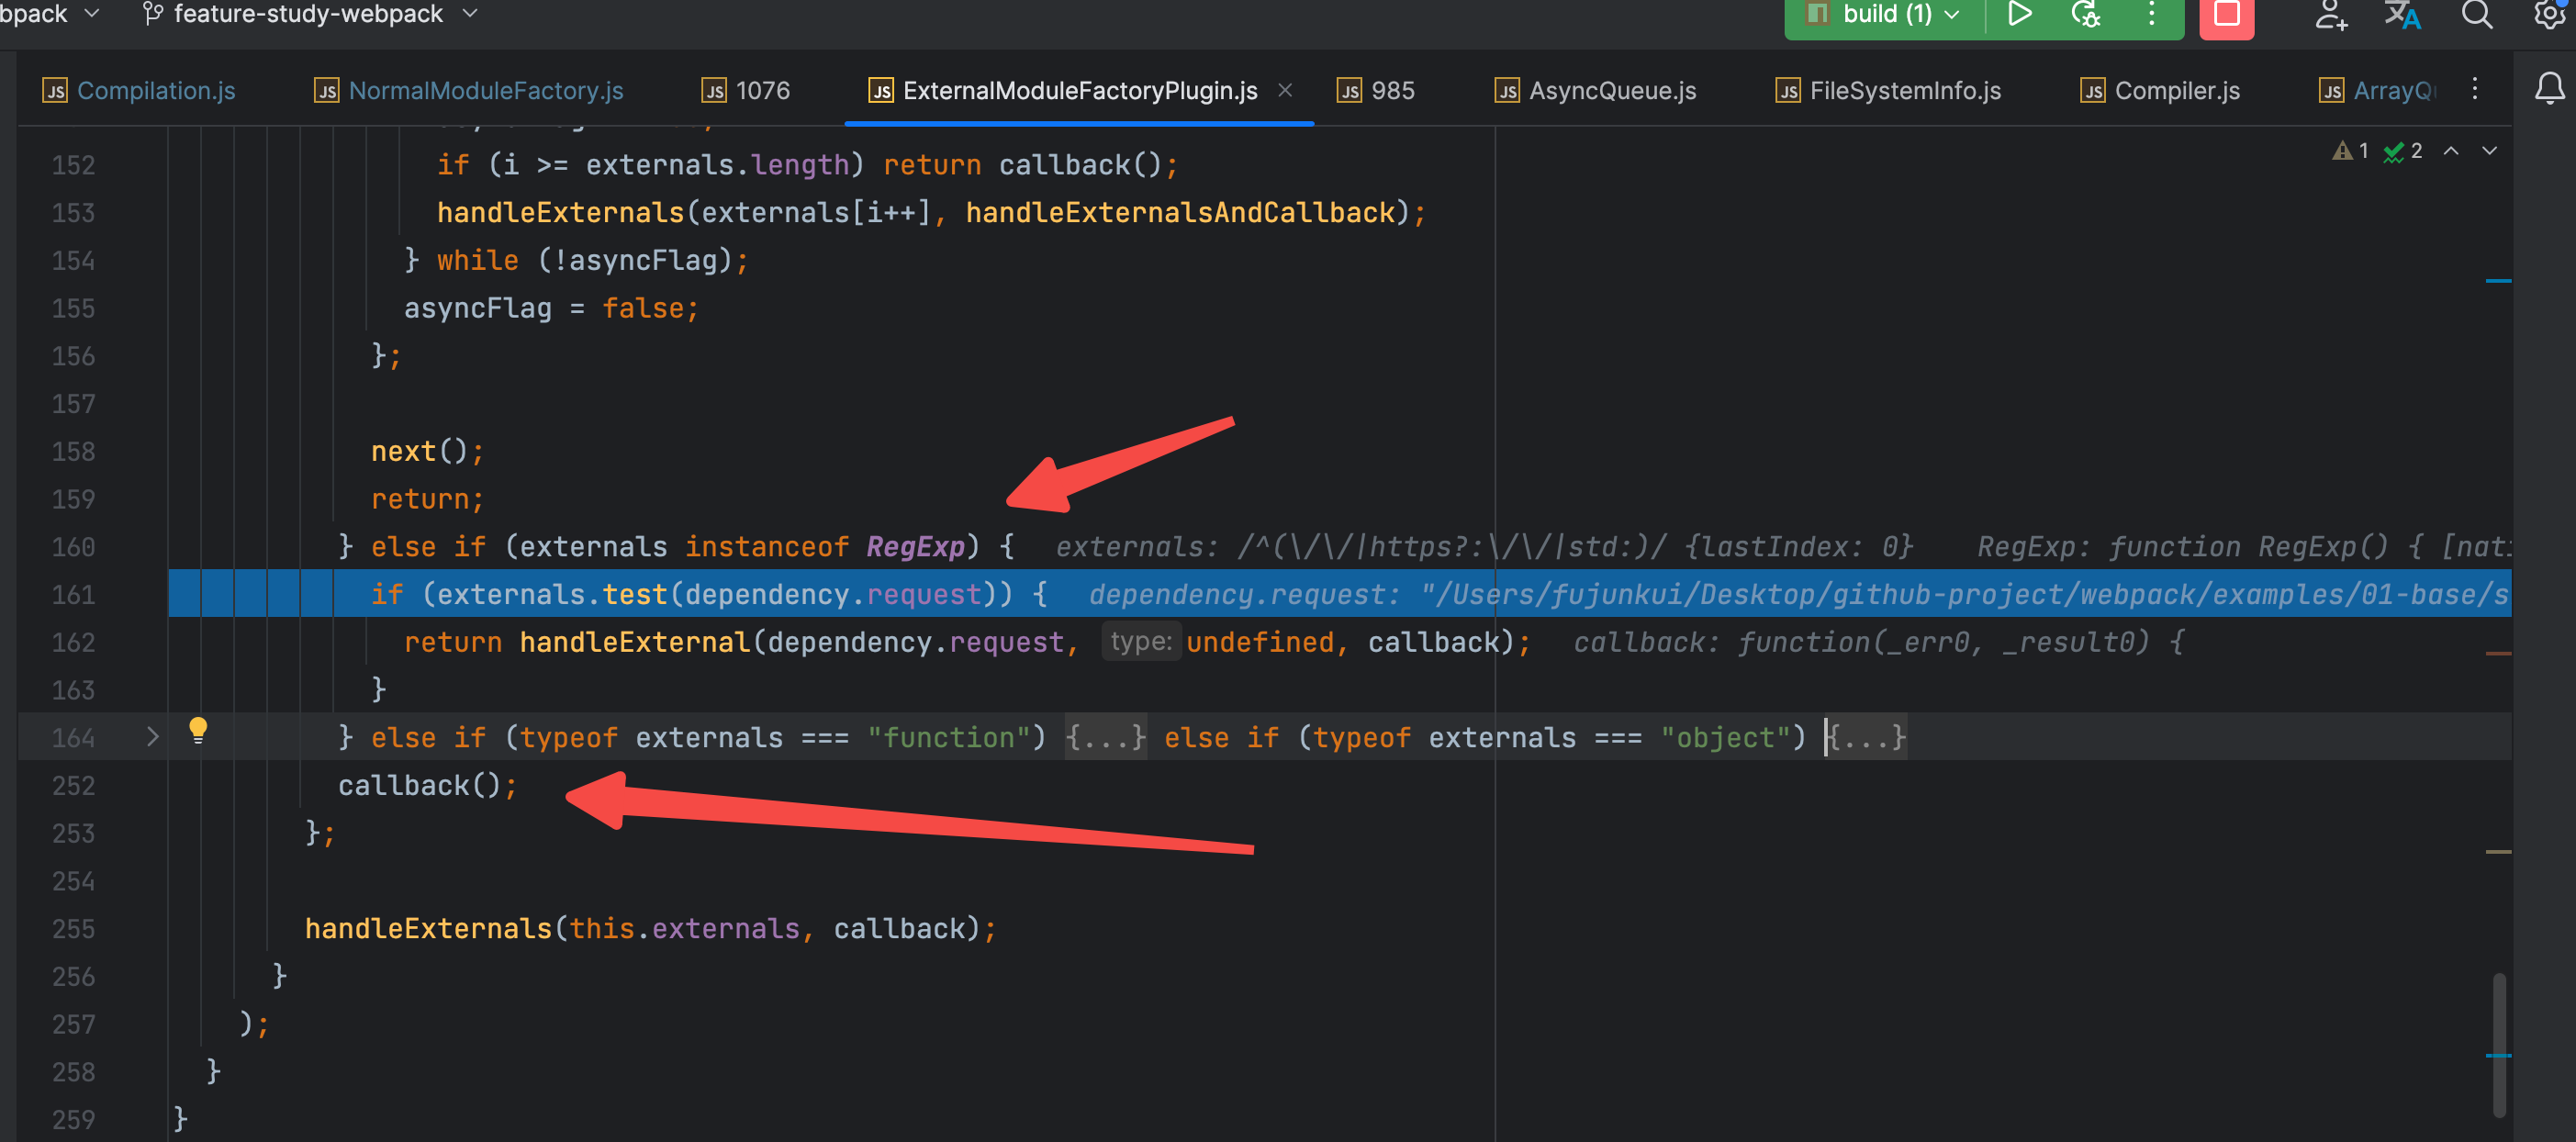The width and height of the screenshot is (2576, 1142).
Task: Switch to the AsyncQueue.js tab
Action: [1612, 91]
